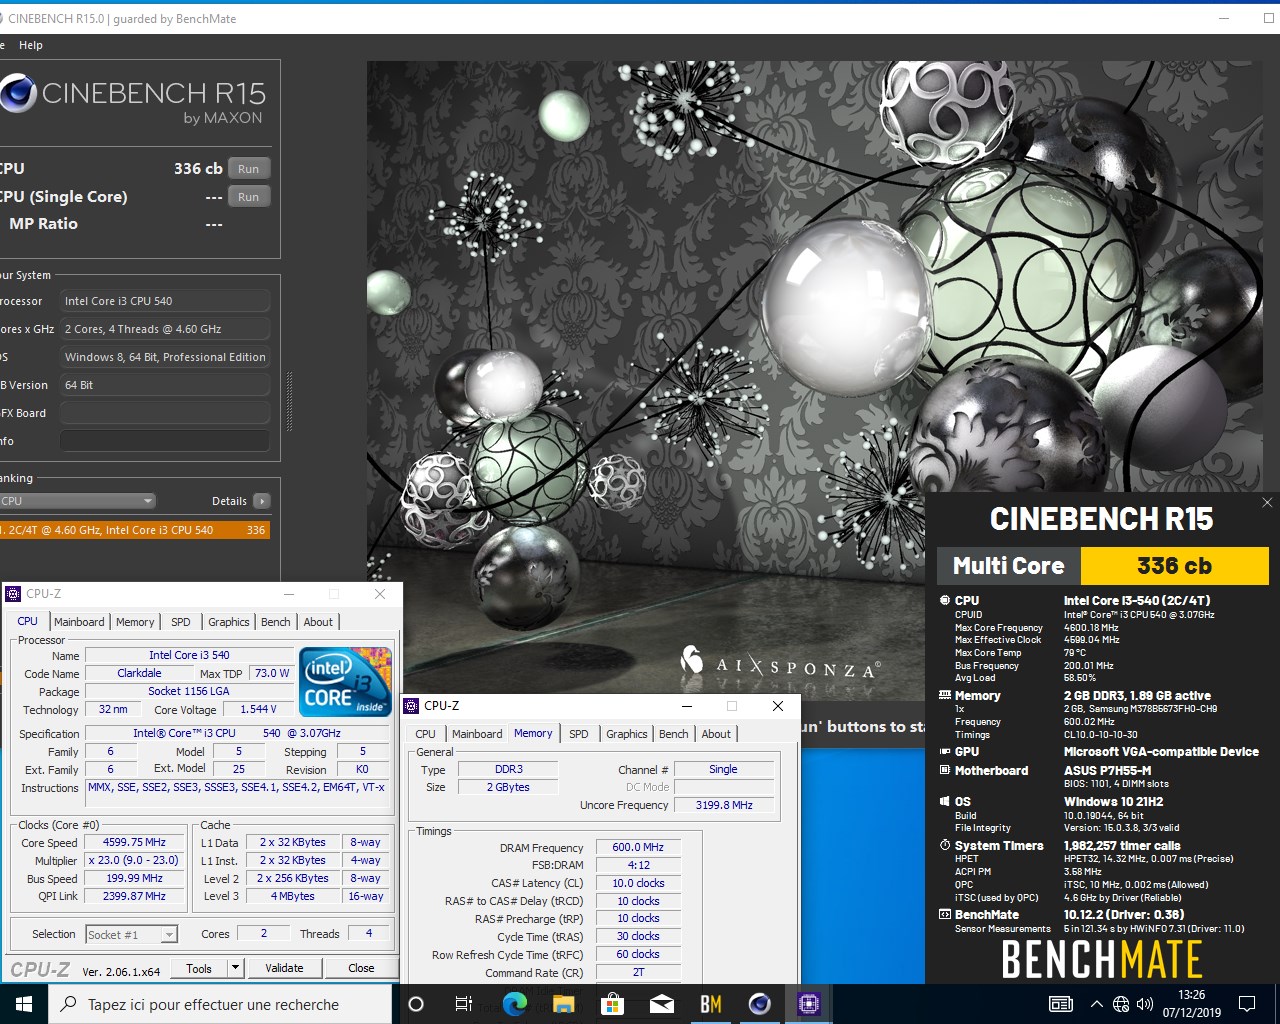Screen dimensions: 1280x1024
Task: Click the BenchMate CPU section icon
Action: [x=945, y=601]
